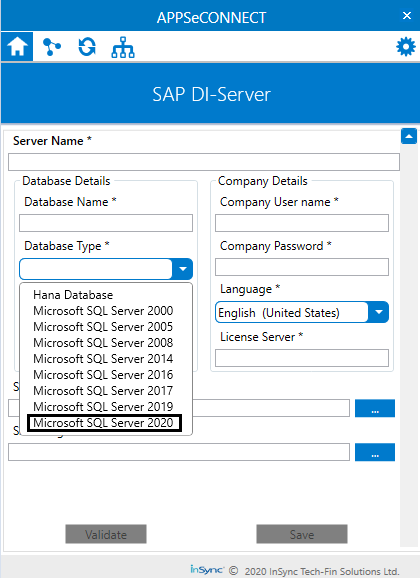Click the Server Name input field
This screenshot has height=578, width=420.
pyautogui.click(x=204, y=162)
